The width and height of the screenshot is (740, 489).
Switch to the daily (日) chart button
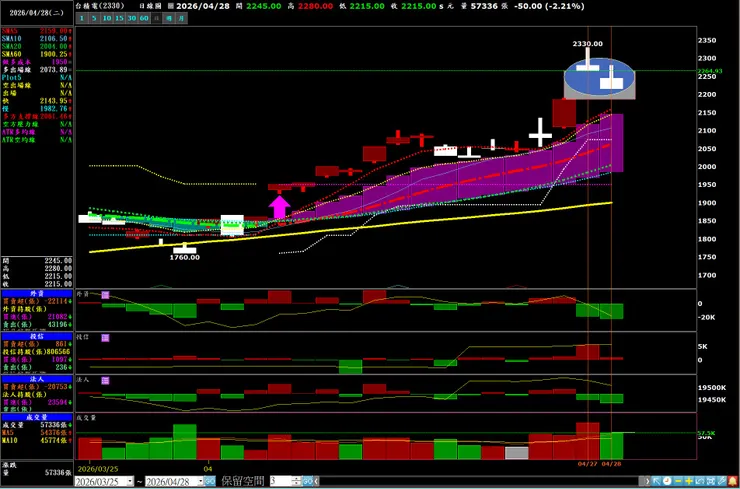coord(156,18)
